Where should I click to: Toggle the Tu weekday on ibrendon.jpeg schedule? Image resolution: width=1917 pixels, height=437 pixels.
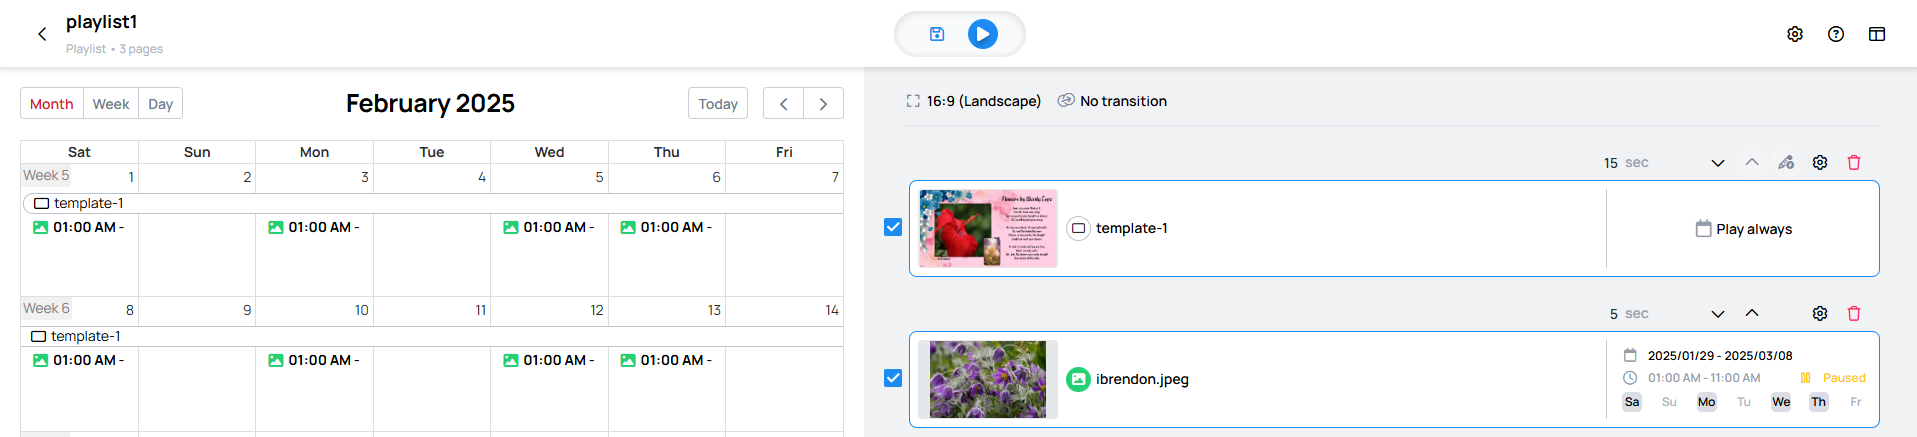(x=1744, y=402)
